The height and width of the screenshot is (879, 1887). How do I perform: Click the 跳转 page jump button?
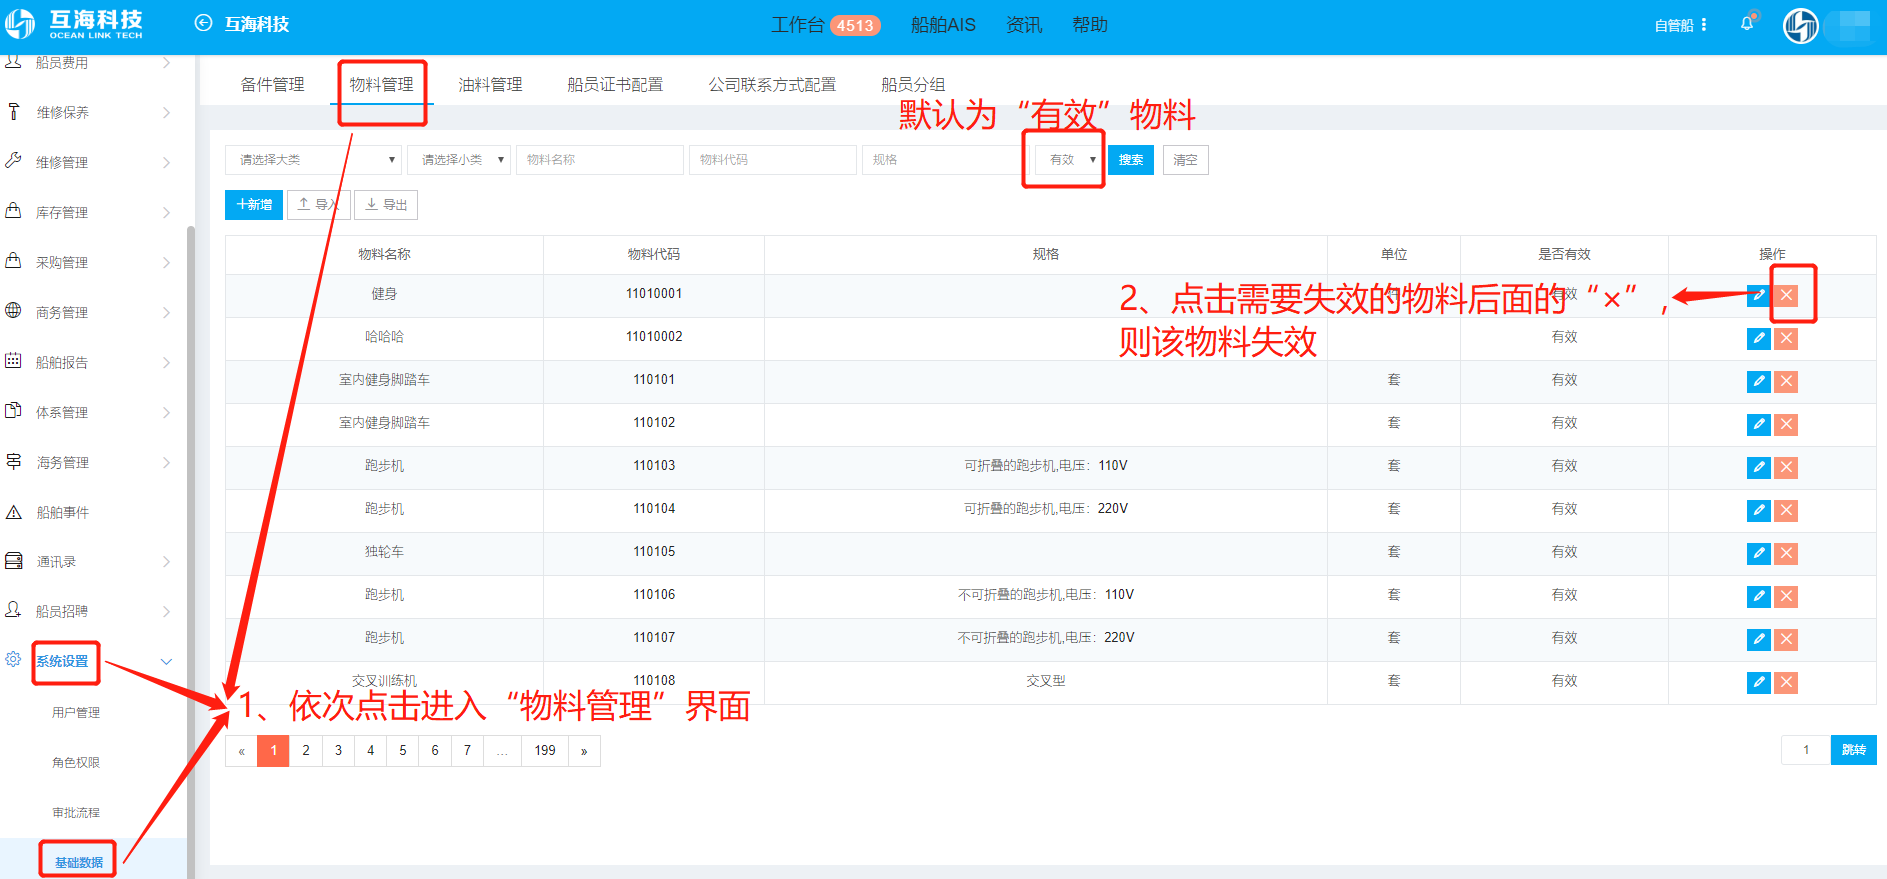(1854, 750)
